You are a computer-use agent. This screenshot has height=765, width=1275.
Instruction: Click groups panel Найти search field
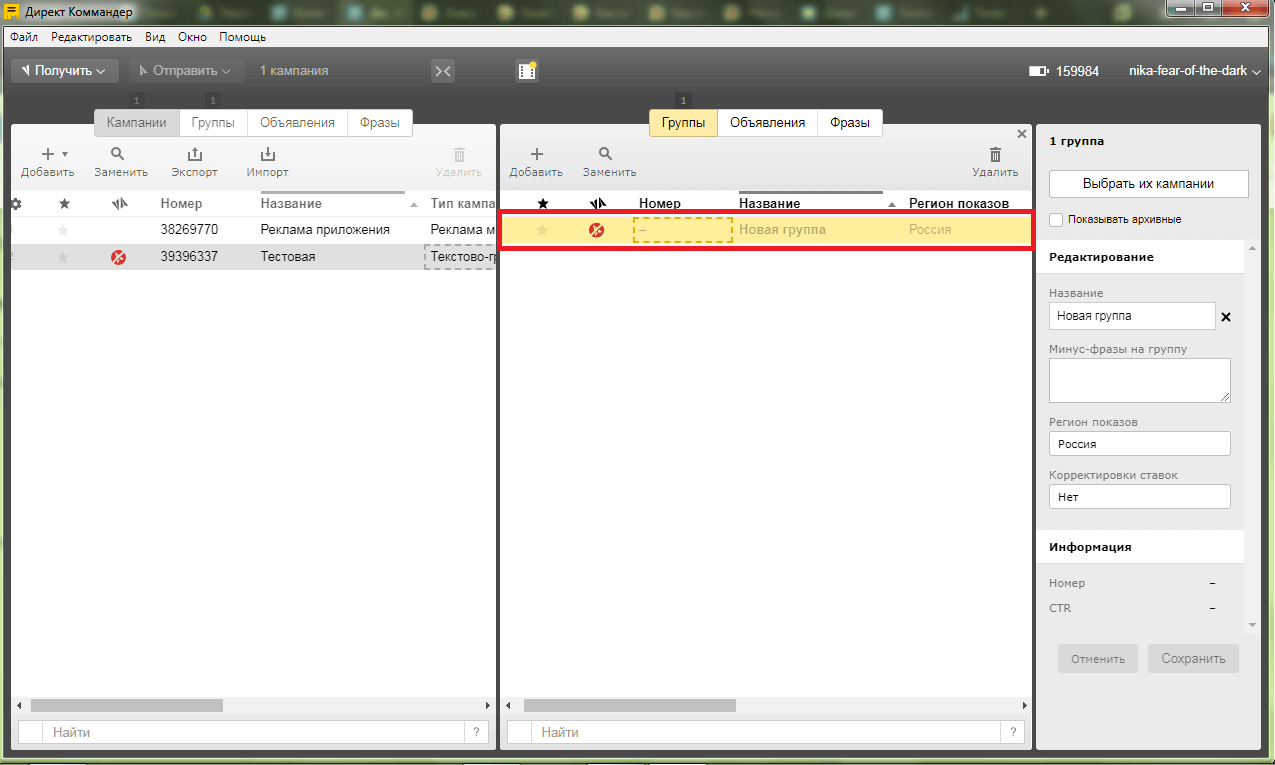coord(765,733)
